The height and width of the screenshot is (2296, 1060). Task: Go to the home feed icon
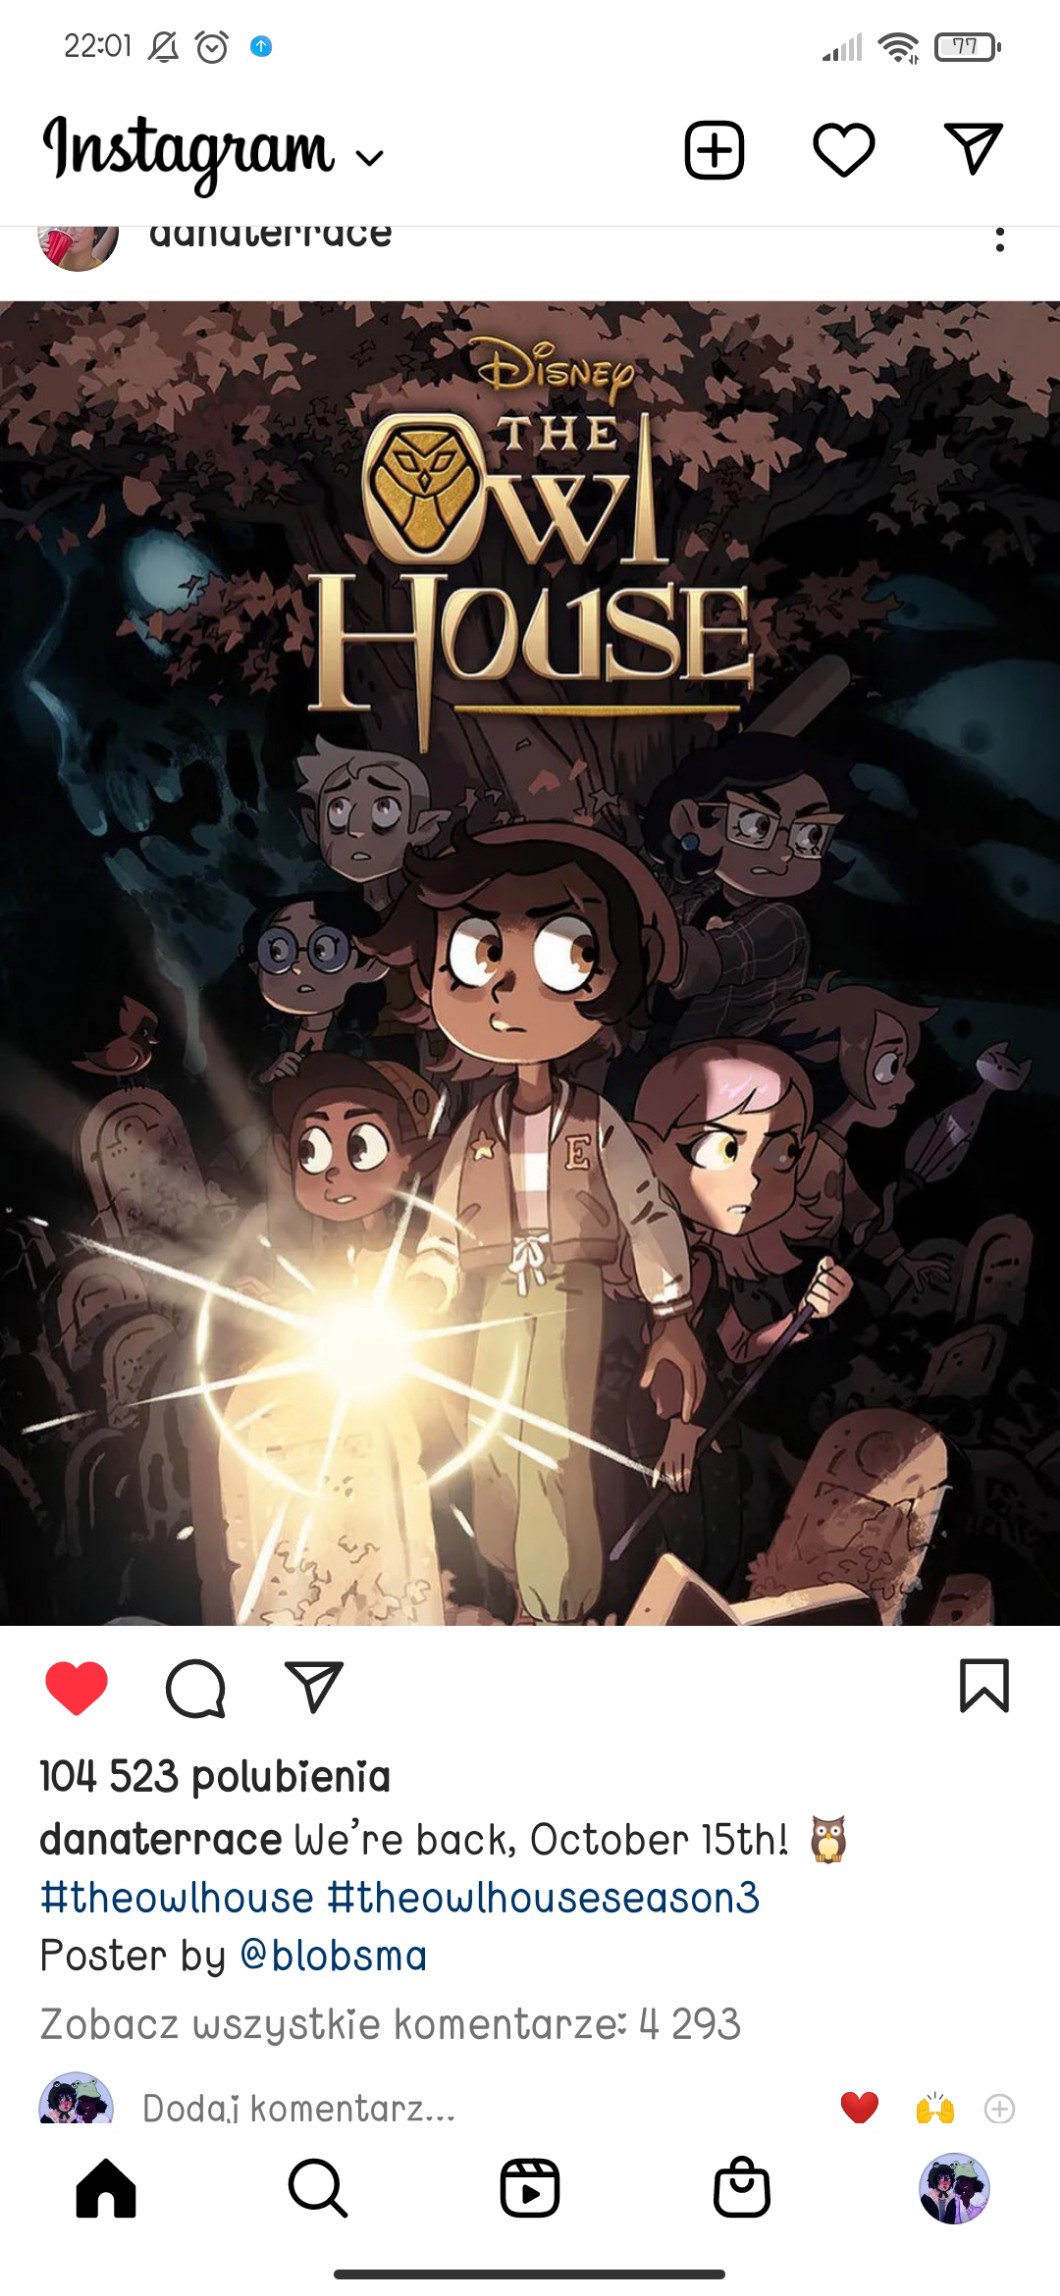[106, 2188]
